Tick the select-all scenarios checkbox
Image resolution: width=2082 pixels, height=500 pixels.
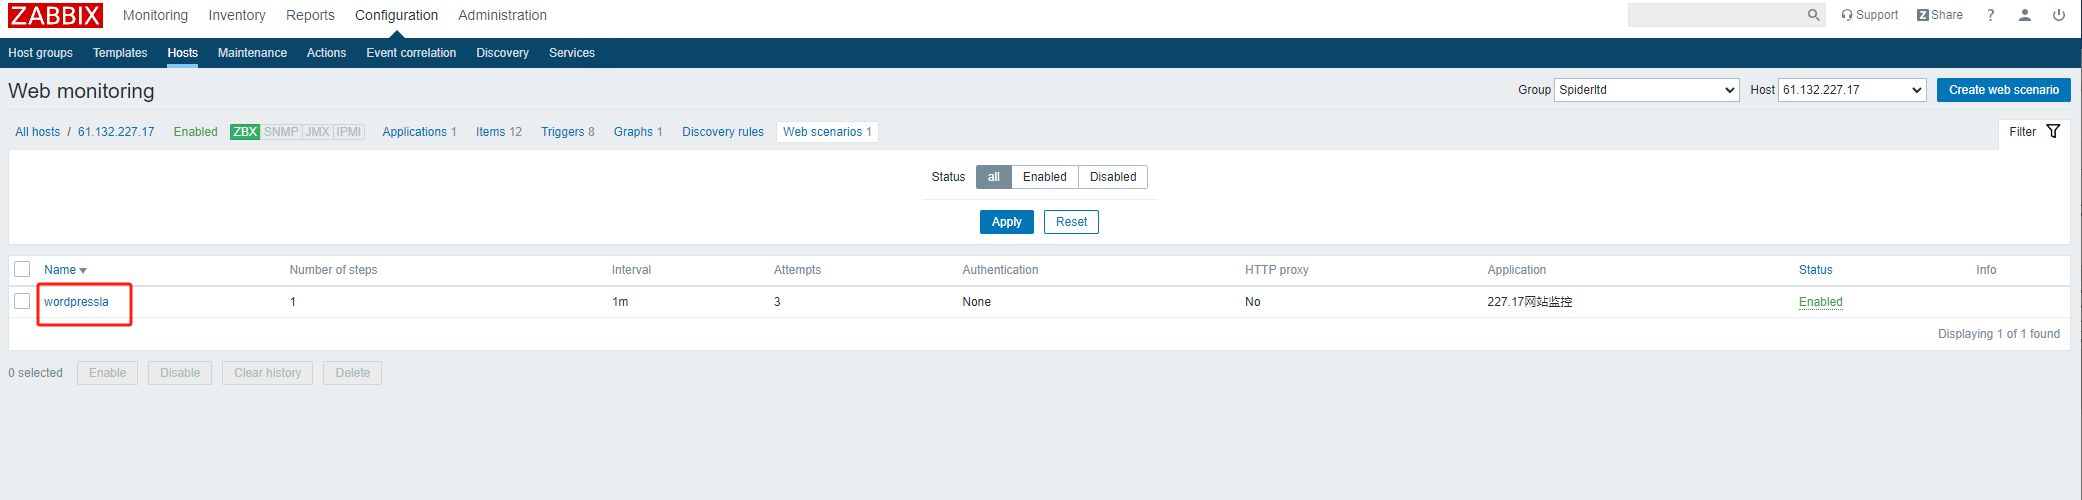(22, 269)
